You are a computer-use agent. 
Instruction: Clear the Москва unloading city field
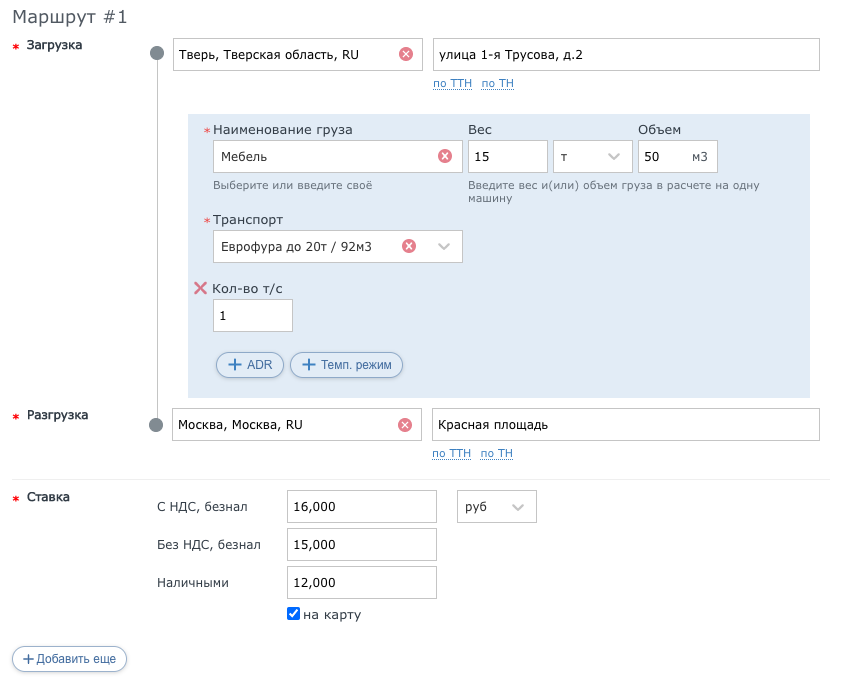406,424
